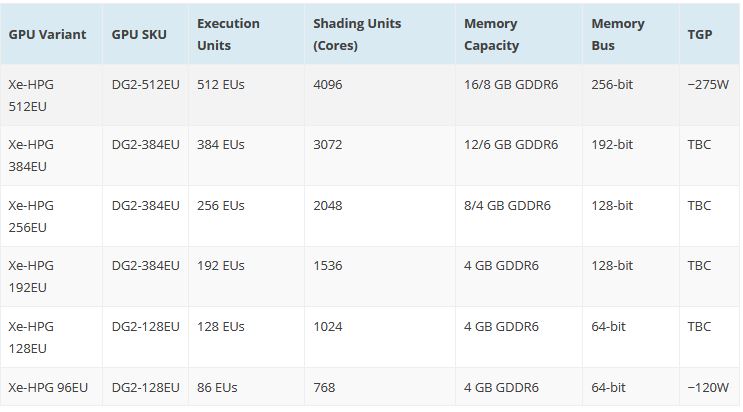
Task: Select the 192-bit memory bus cell
Action: click(612, 145)
